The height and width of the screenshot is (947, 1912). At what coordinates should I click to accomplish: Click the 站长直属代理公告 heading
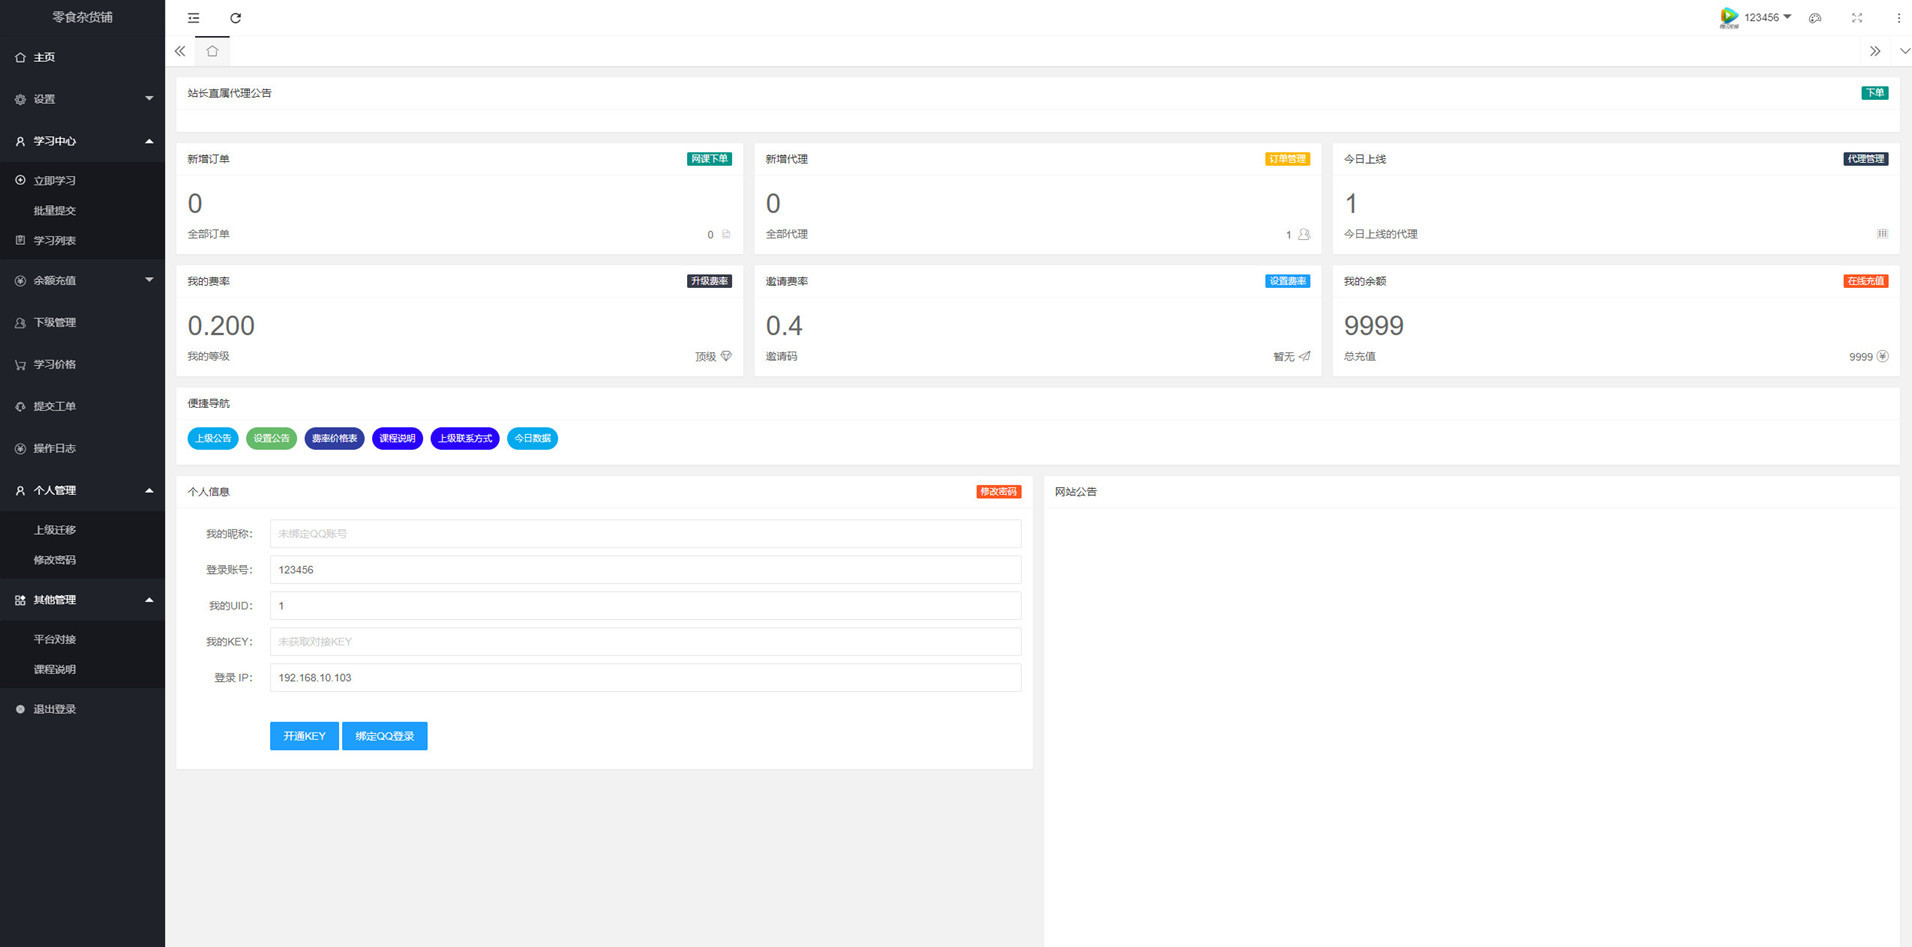(x=229, y=93)
